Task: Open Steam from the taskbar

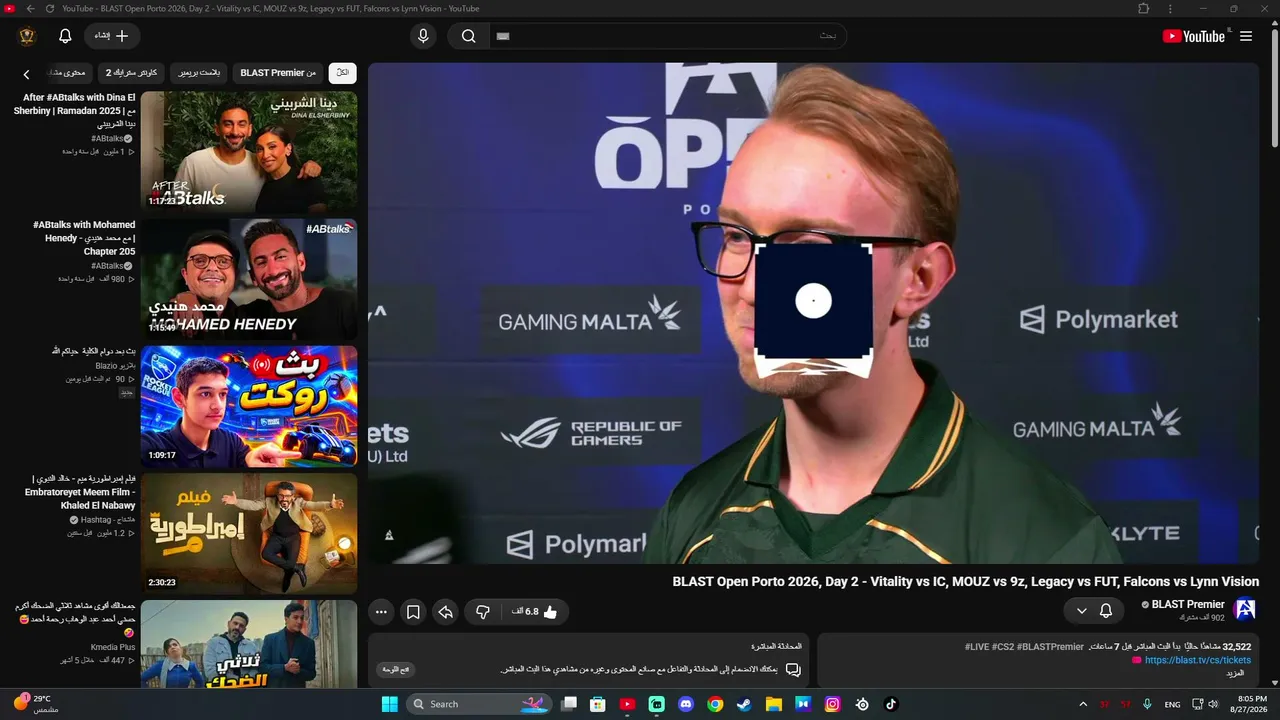Action: [744, 704]
